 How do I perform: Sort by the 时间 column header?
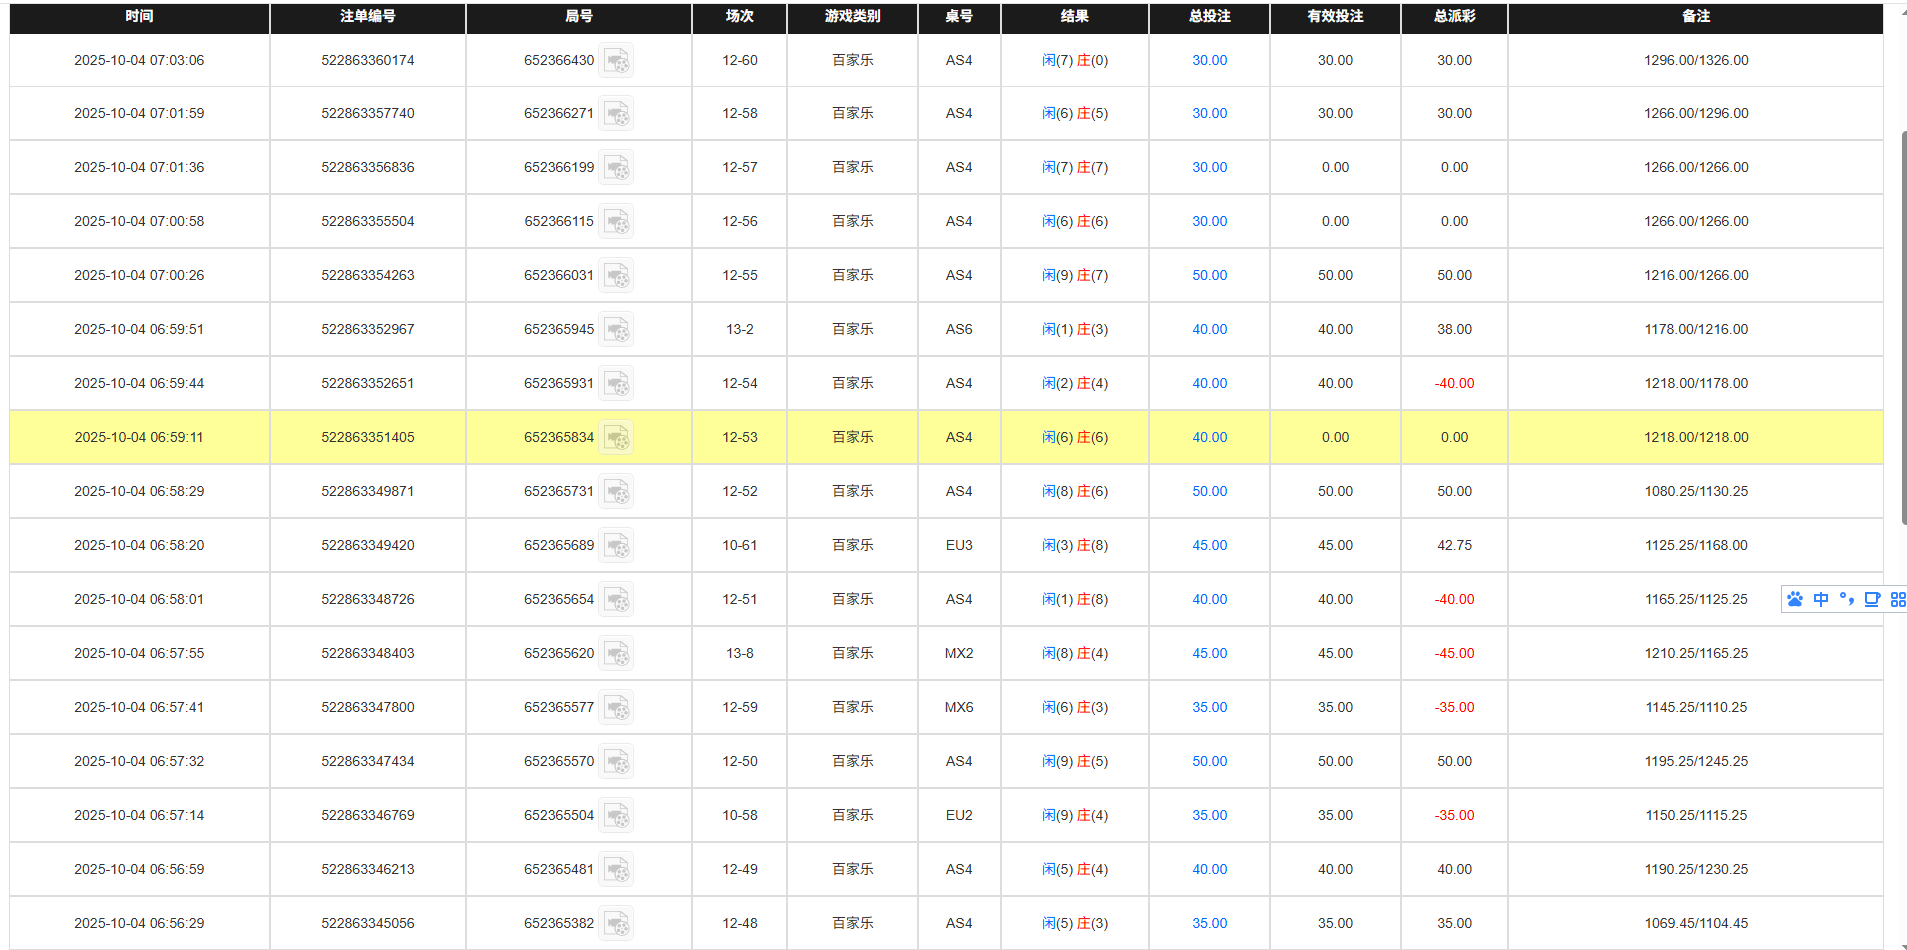(138, 17)
